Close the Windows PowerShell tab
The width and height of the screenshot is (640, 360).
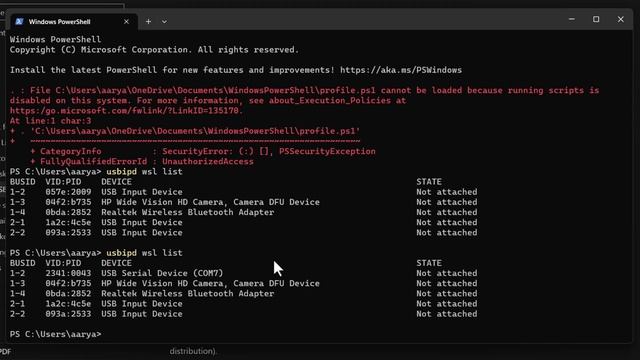click(x=127, y=22)
